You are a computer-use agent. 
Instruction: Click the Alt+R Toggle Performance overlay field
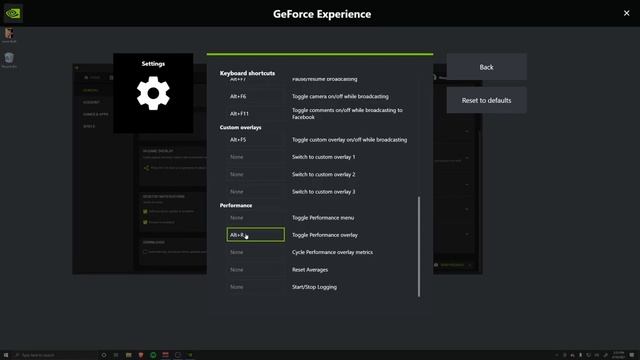pyautogui.click(x=256, y=235)
